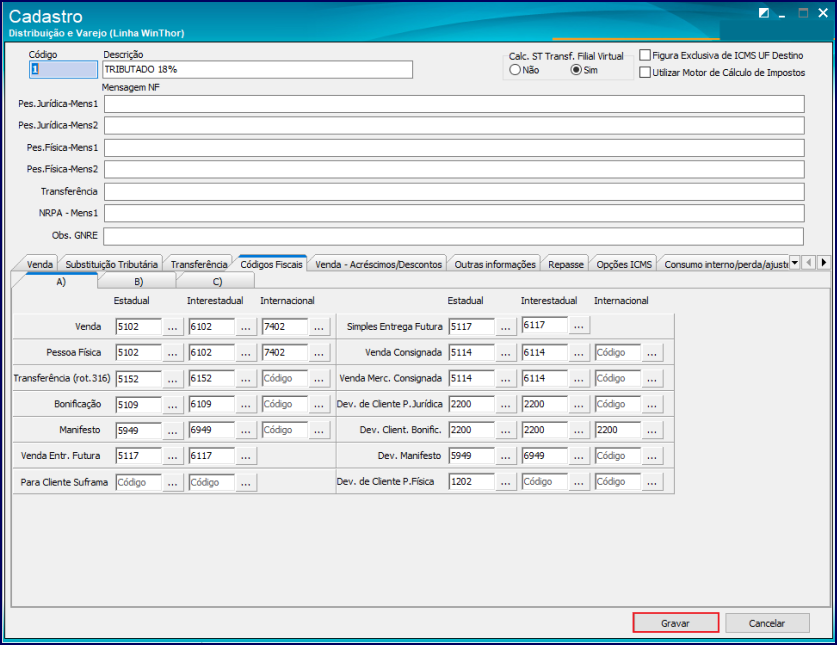Open the Consumo interno/perda/ajuste tab
Viewport: 837px width, 645px height.
[725, 264]
